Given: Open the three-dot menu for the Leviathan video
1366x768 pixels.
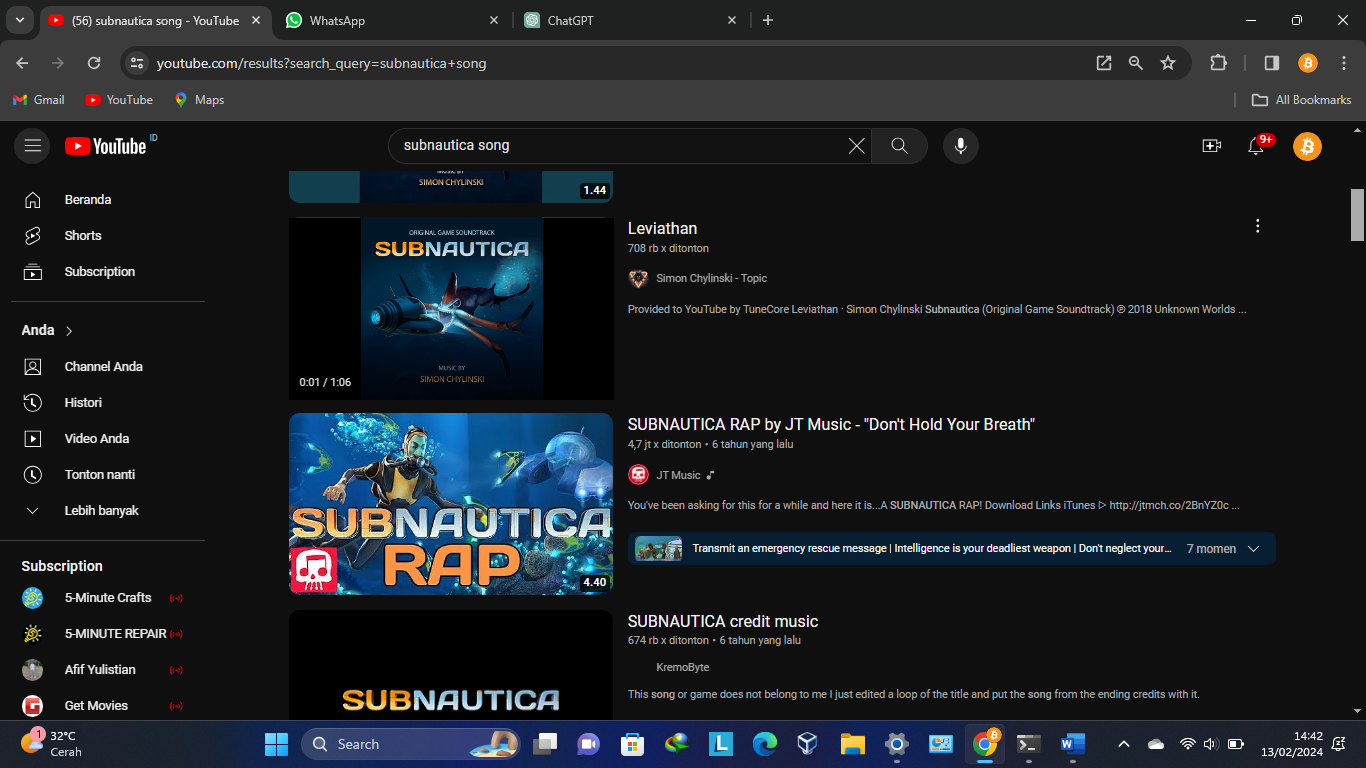Looking at the screenshot, I should click(x=1257, y=226).
